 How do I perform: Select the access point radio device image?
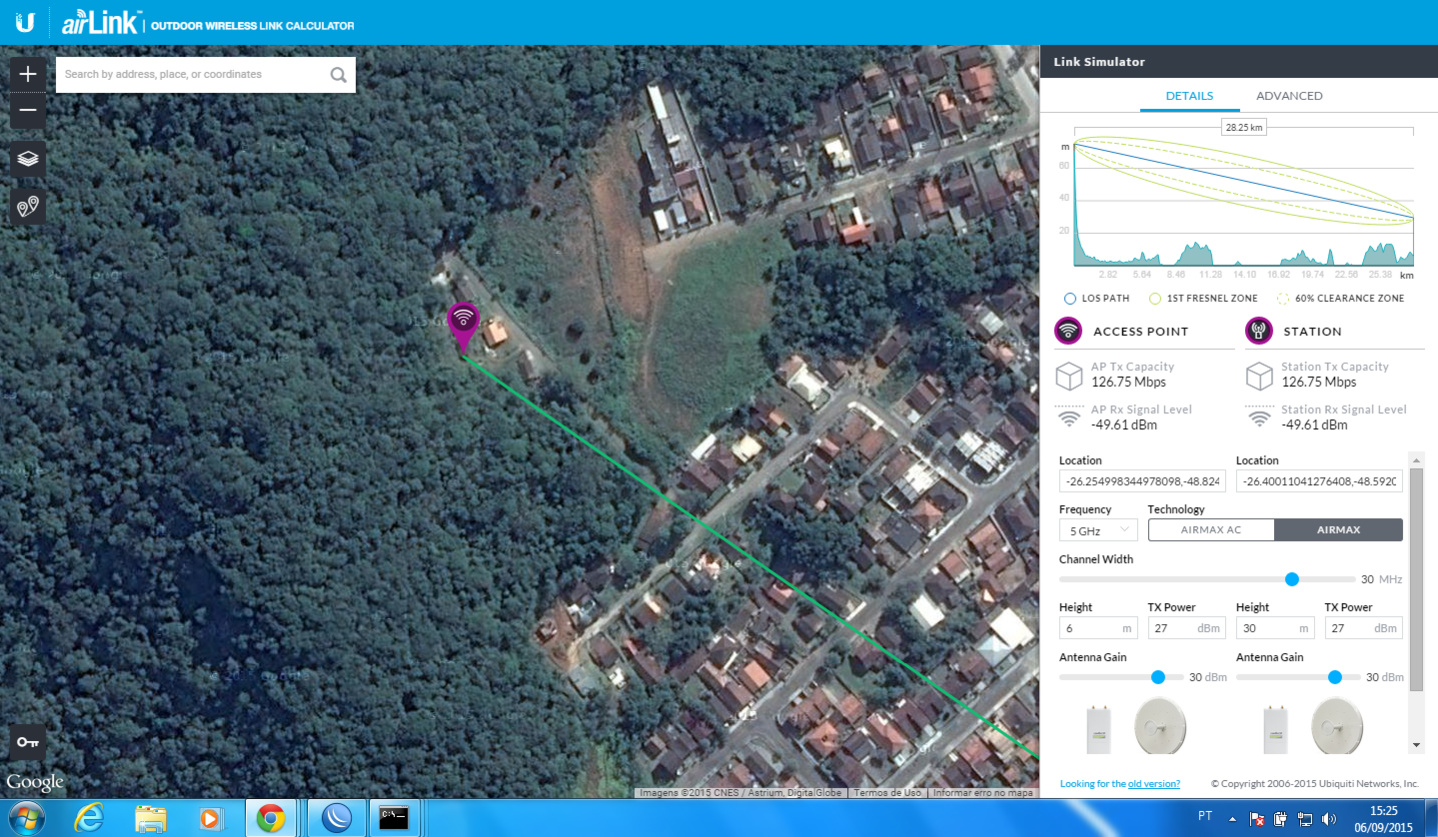click(1098, 730)
